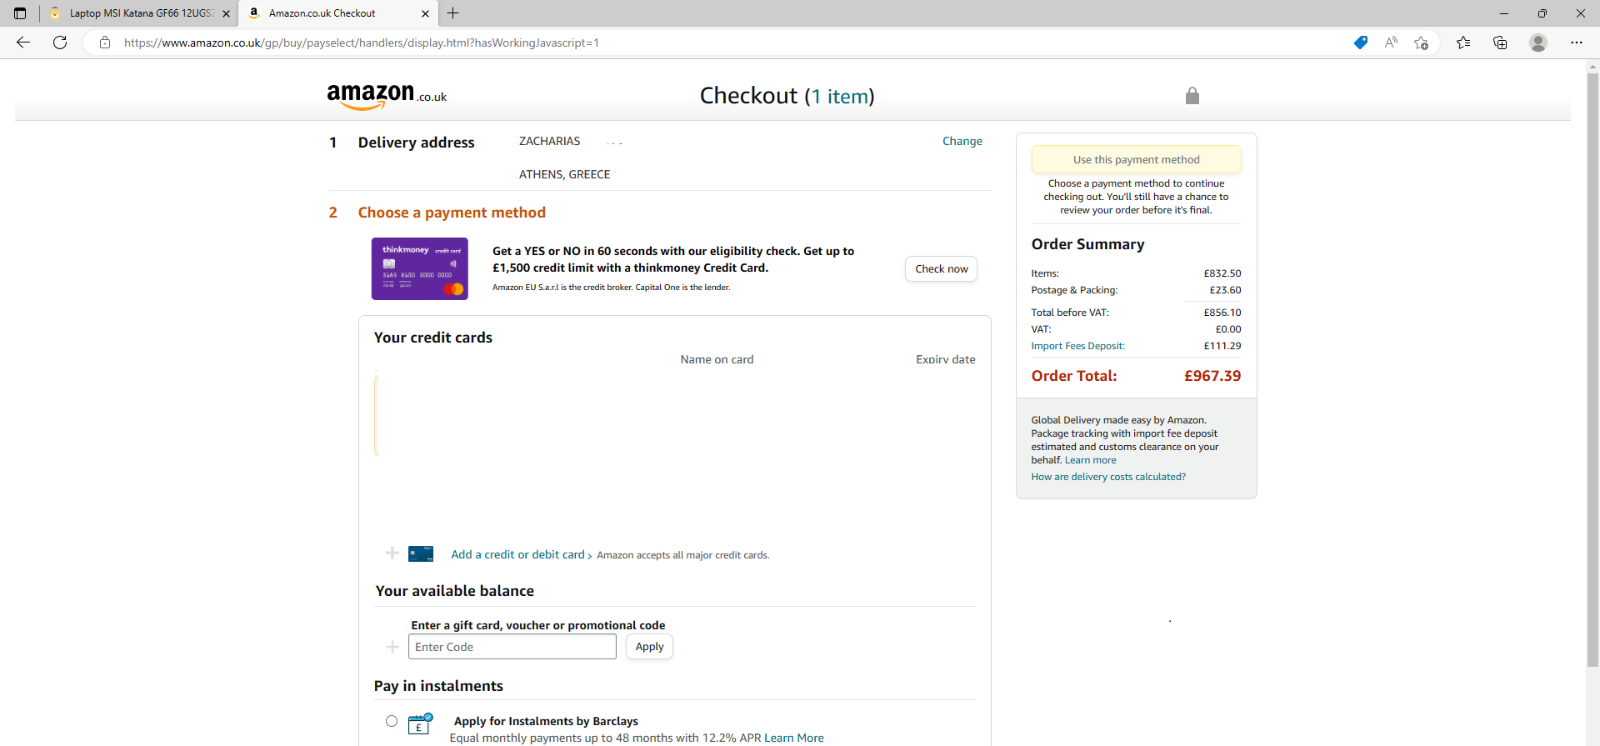The height and width of the screenshot is (746, 1600).
Task: Click the Barclays instalments pound icon
Action: [x=420, y=724]
